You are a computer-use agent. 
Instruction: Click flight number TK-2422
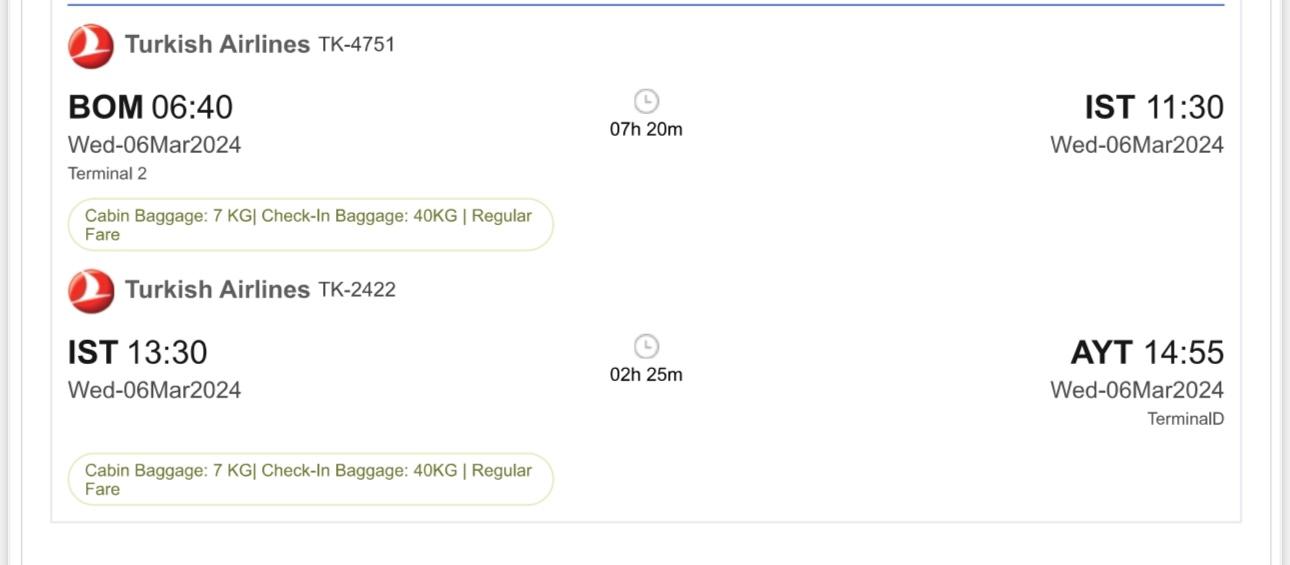click(357, 290)
